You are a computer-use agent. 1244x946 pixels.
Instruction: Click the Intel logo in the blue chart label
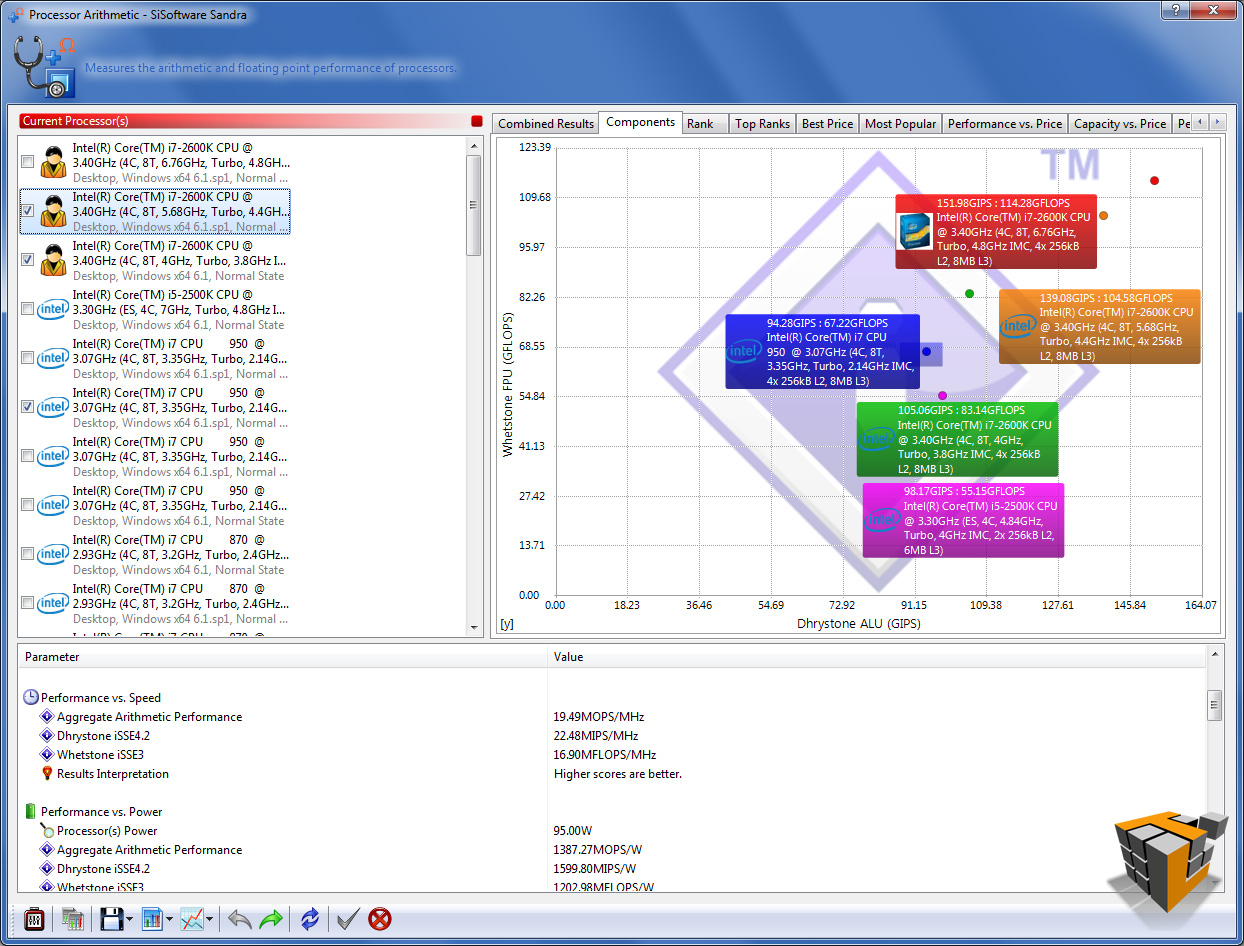point(745,351)
